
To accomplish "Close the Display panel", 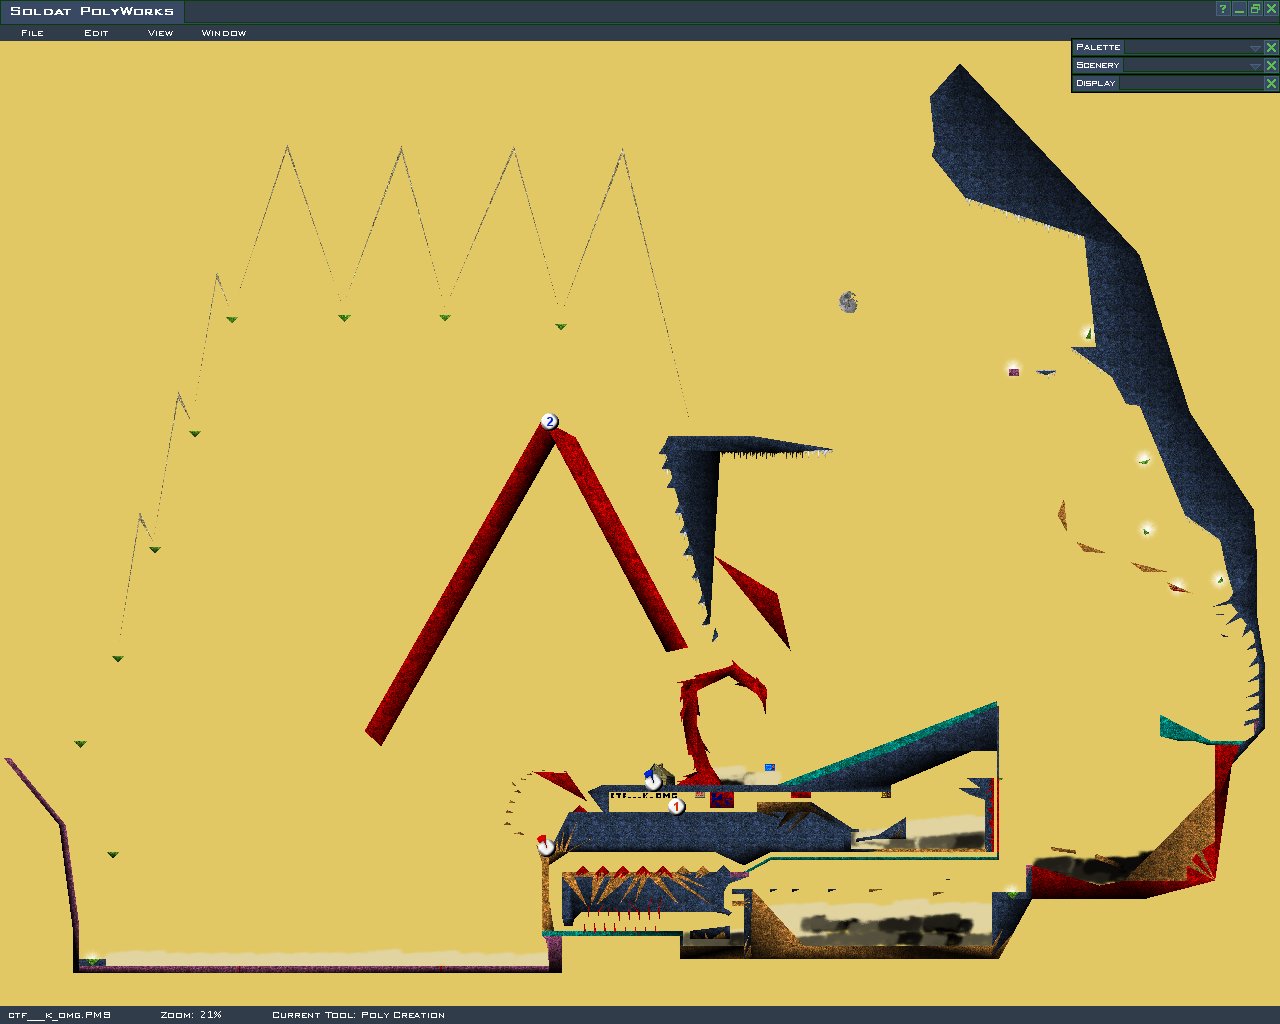I will 1271,84.
